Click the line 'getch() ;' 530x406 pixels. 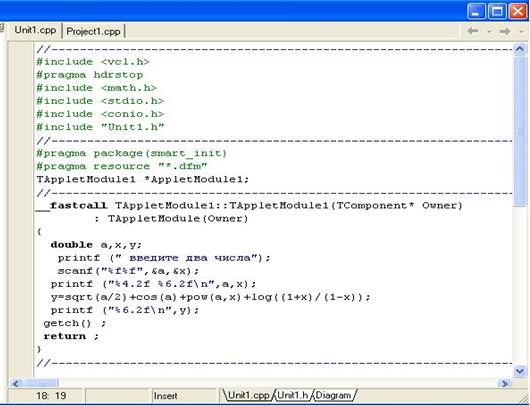pyautogui.click(x=75, y=323)
